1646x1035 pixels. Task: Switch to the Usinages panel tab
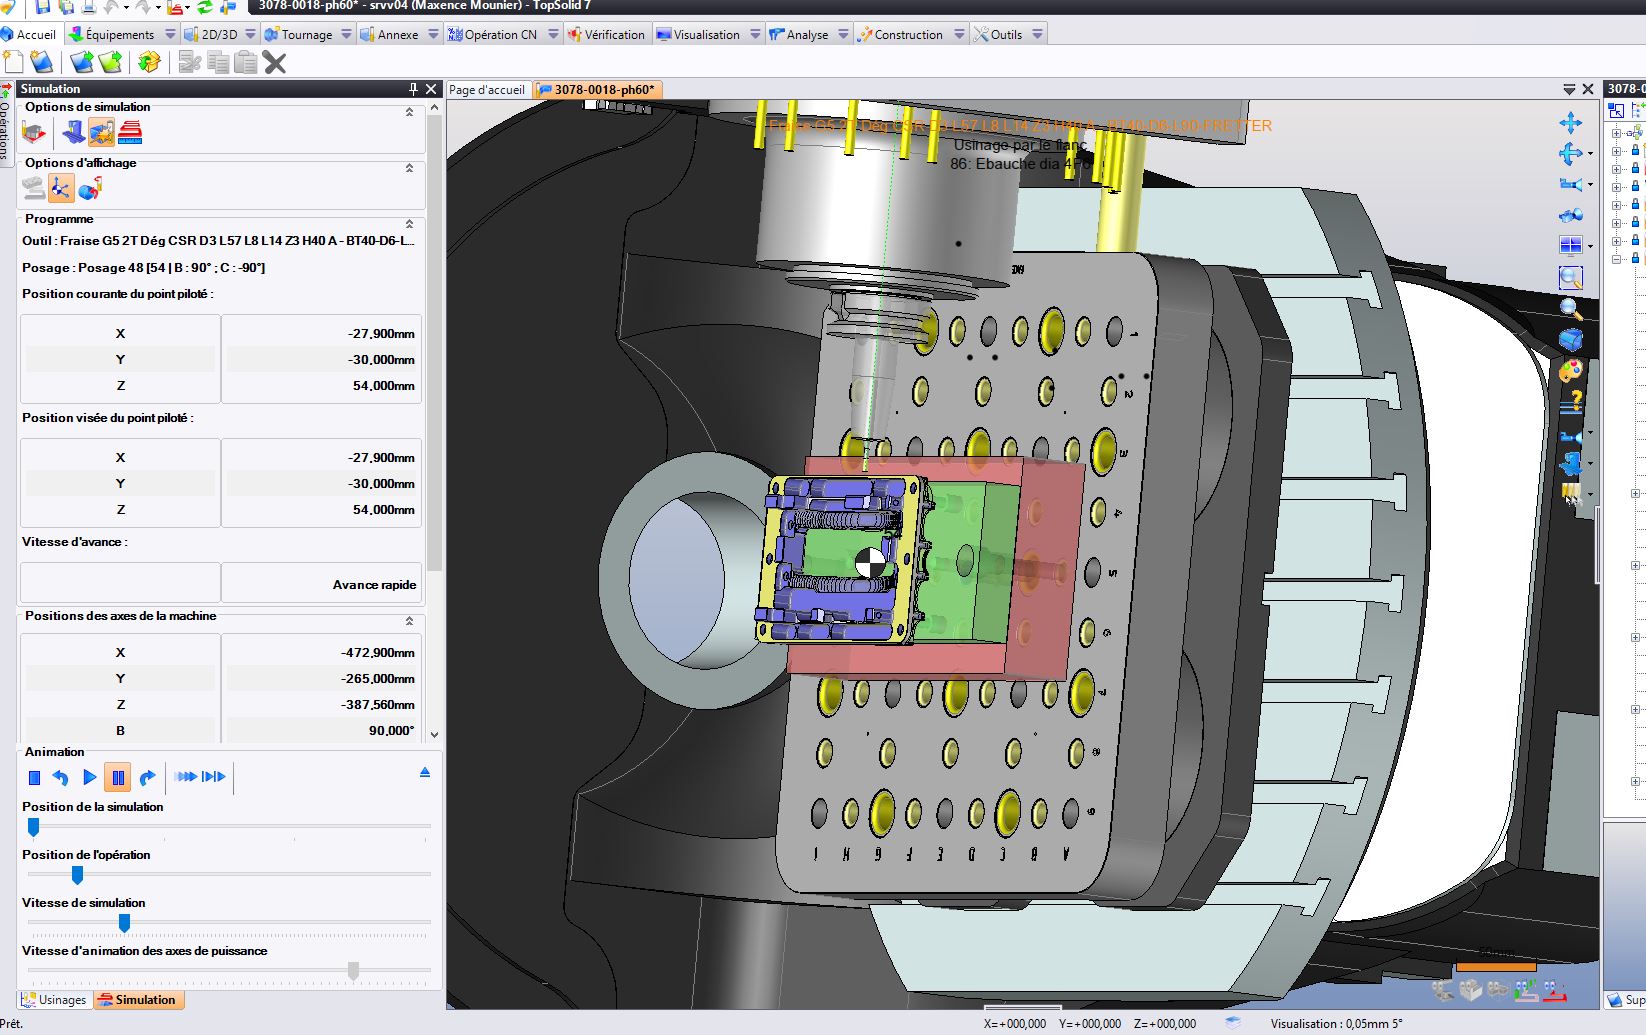point(55,1000)
